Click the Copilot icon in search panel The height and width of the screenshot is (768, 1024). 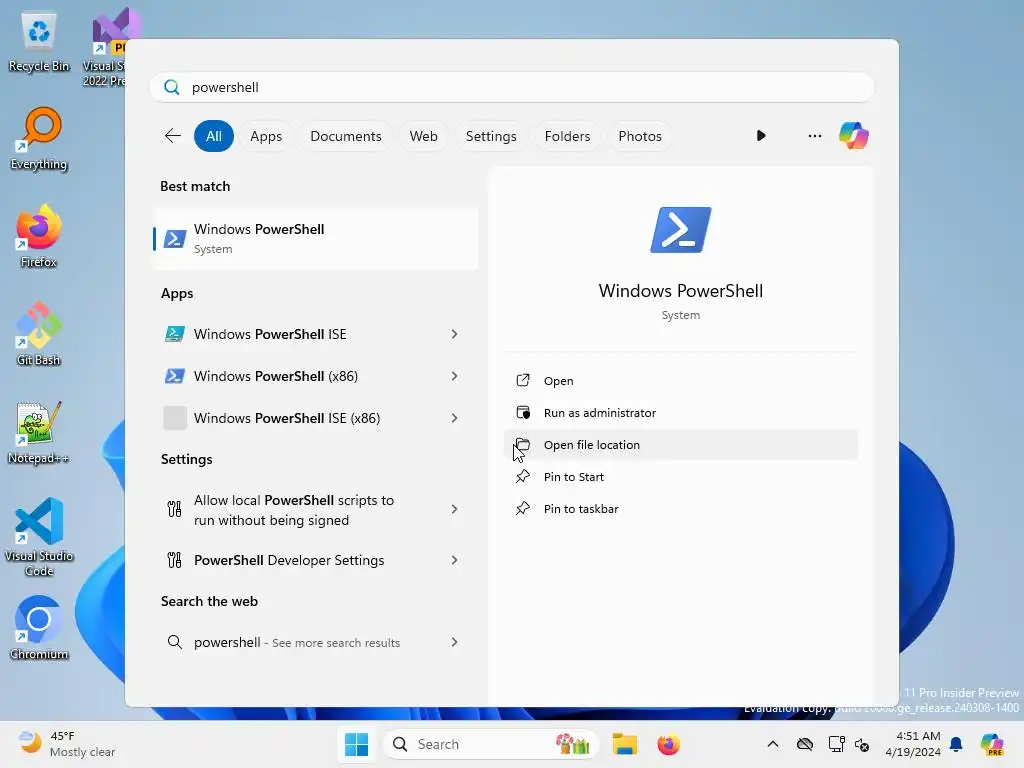[854, 136]
